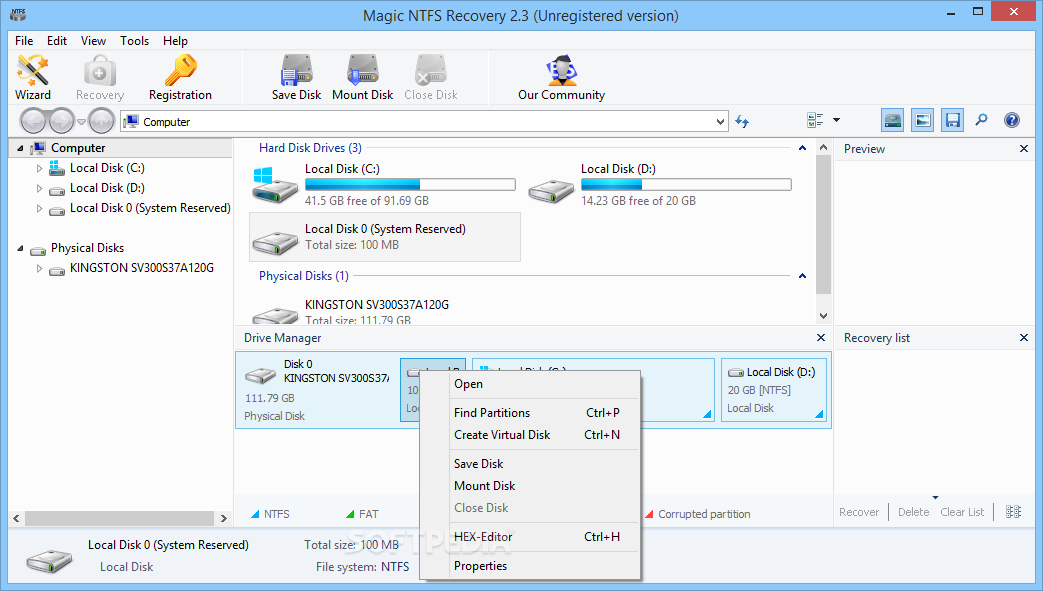Open the File menu
Screen dimensions: 1043x591
coord(24,41)
